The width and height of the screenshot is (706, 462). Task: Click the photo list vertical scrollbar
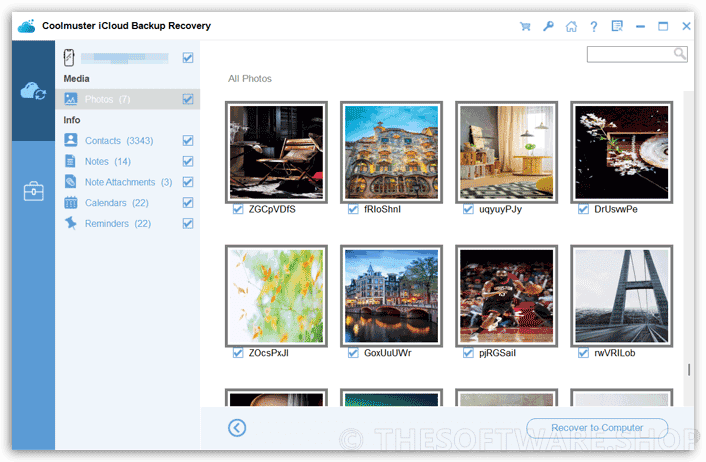tap(688, 369)
